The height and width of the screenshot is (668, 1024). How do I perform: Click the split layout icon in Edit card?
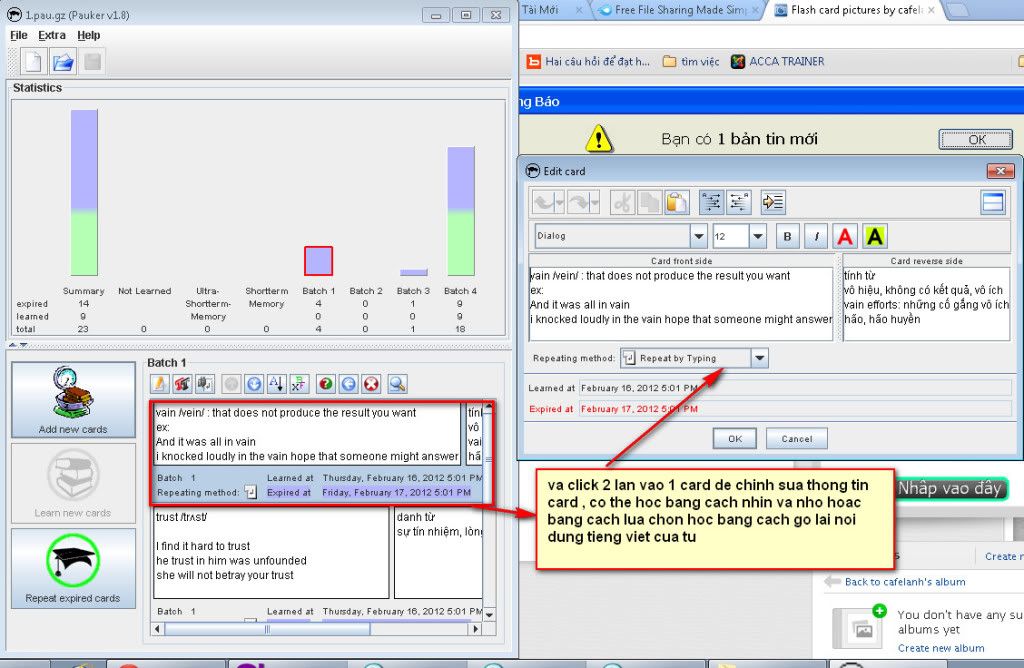(992, 202)
